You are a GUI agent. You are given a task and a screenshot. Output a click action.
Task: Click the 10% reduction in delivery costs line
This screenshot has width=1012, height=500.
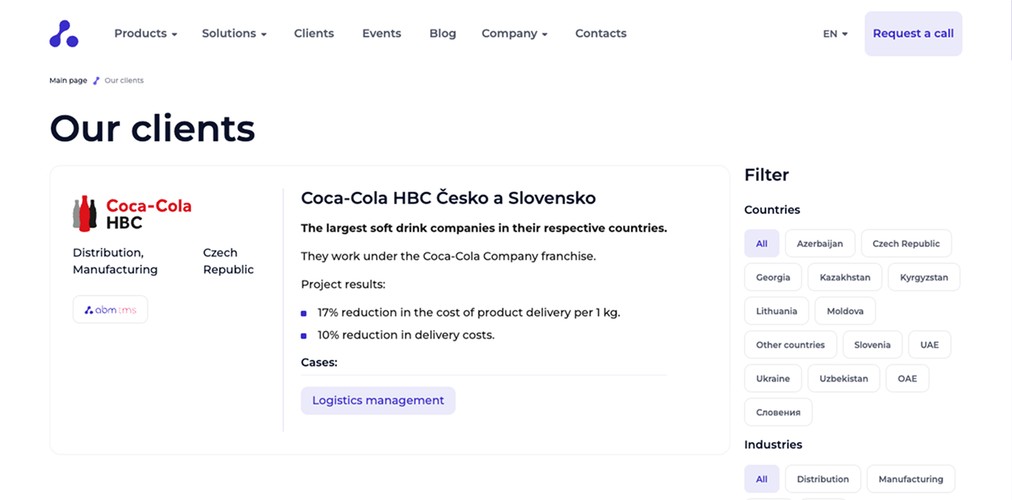click(406, 335)
